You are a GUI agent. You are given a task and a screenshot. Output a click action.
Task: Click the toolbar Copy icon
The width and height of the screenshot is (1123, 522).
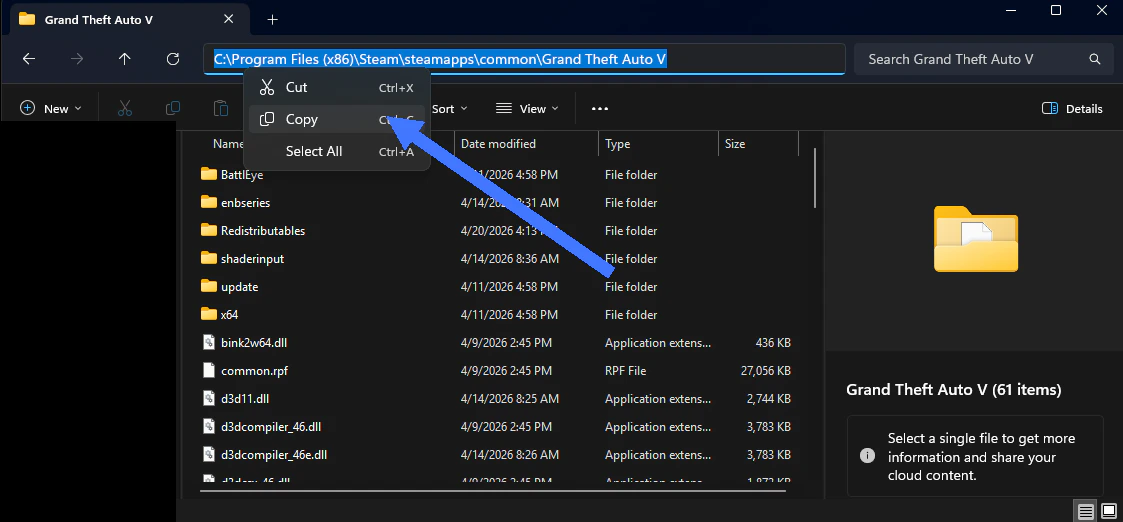(173, 108)
